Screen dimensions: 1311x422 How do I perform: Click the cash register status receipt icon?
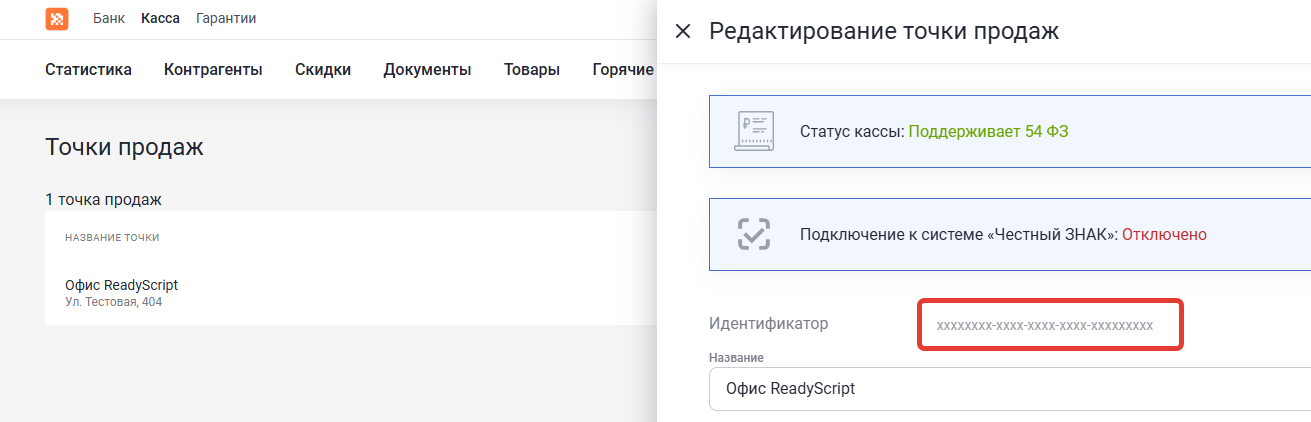754,131
